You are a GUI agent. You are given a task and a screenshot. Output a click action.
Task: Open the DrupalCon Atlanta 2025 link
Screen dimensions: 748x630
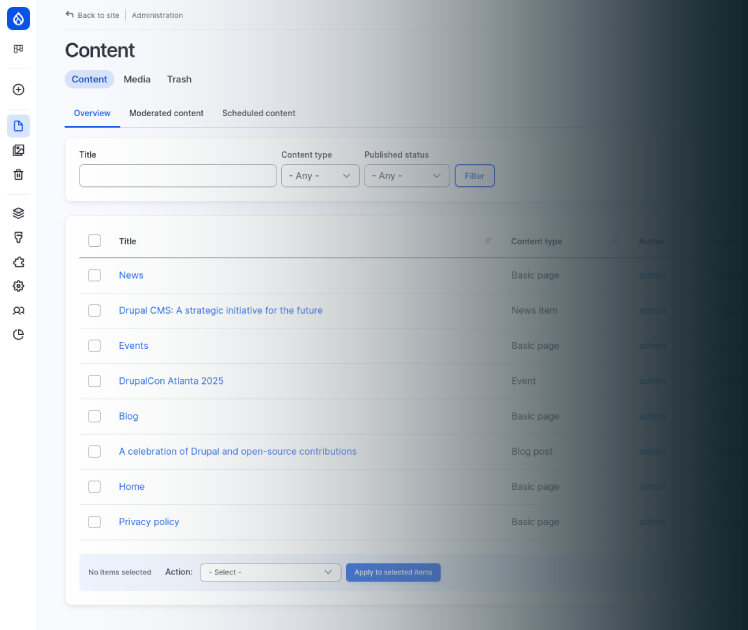click(171, 381)
